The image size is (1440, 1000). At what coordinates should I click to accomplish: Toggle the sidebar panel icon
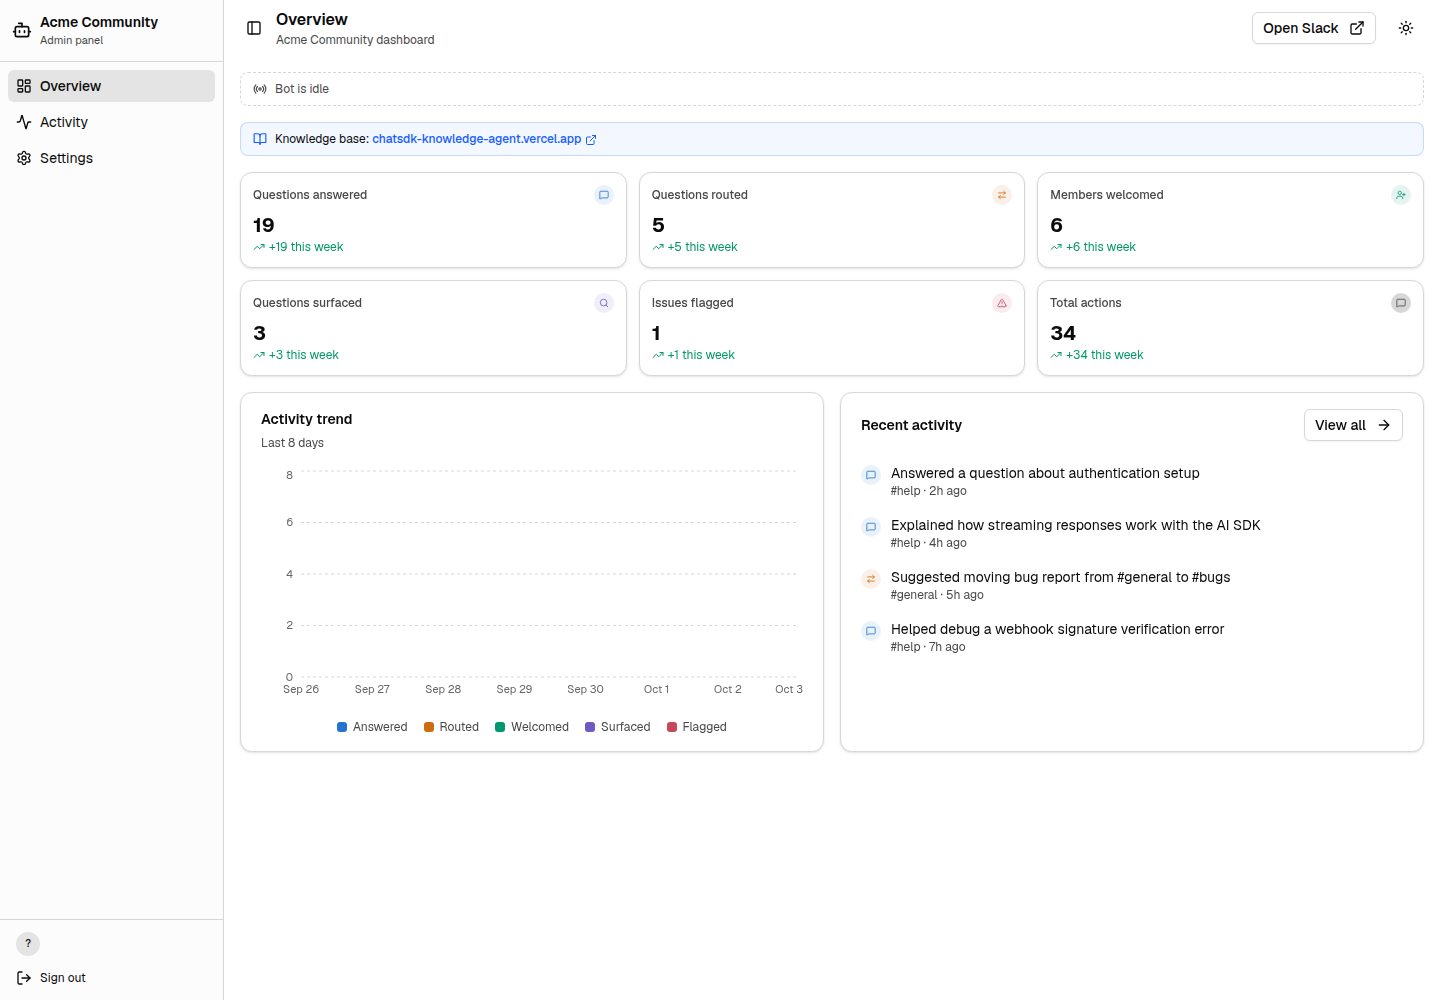(x=254, y=28)
